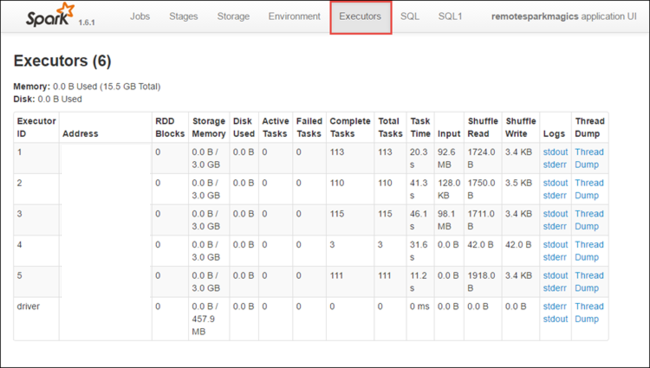The width and height of the screenshot is (650, 368).
Task: View Thread Dump for executor 4
Action: [x=589, y=251]
